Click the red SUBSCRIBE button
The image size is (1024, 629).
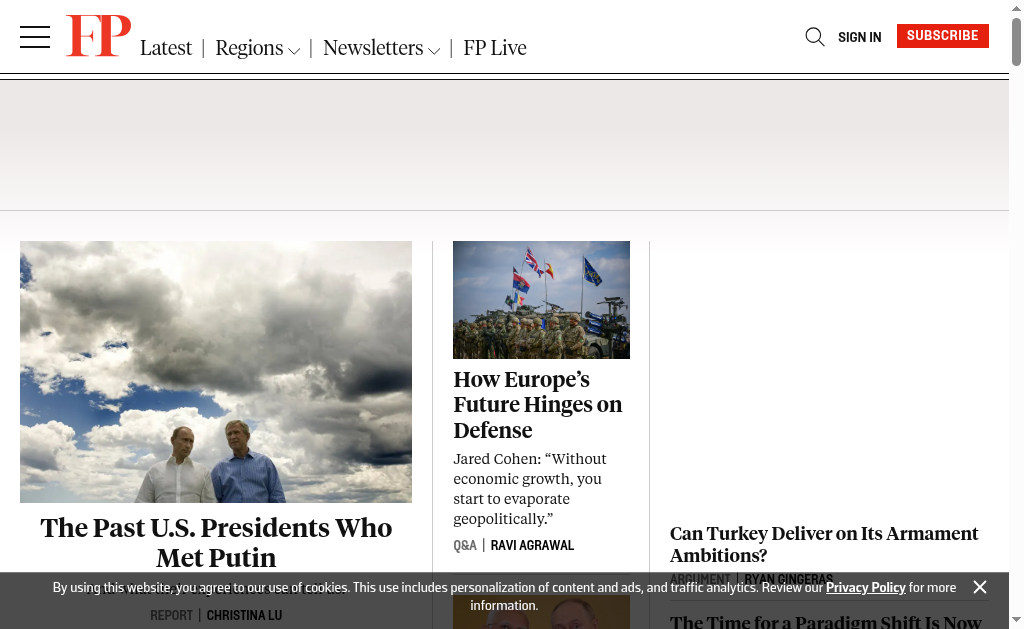(942, 36)
